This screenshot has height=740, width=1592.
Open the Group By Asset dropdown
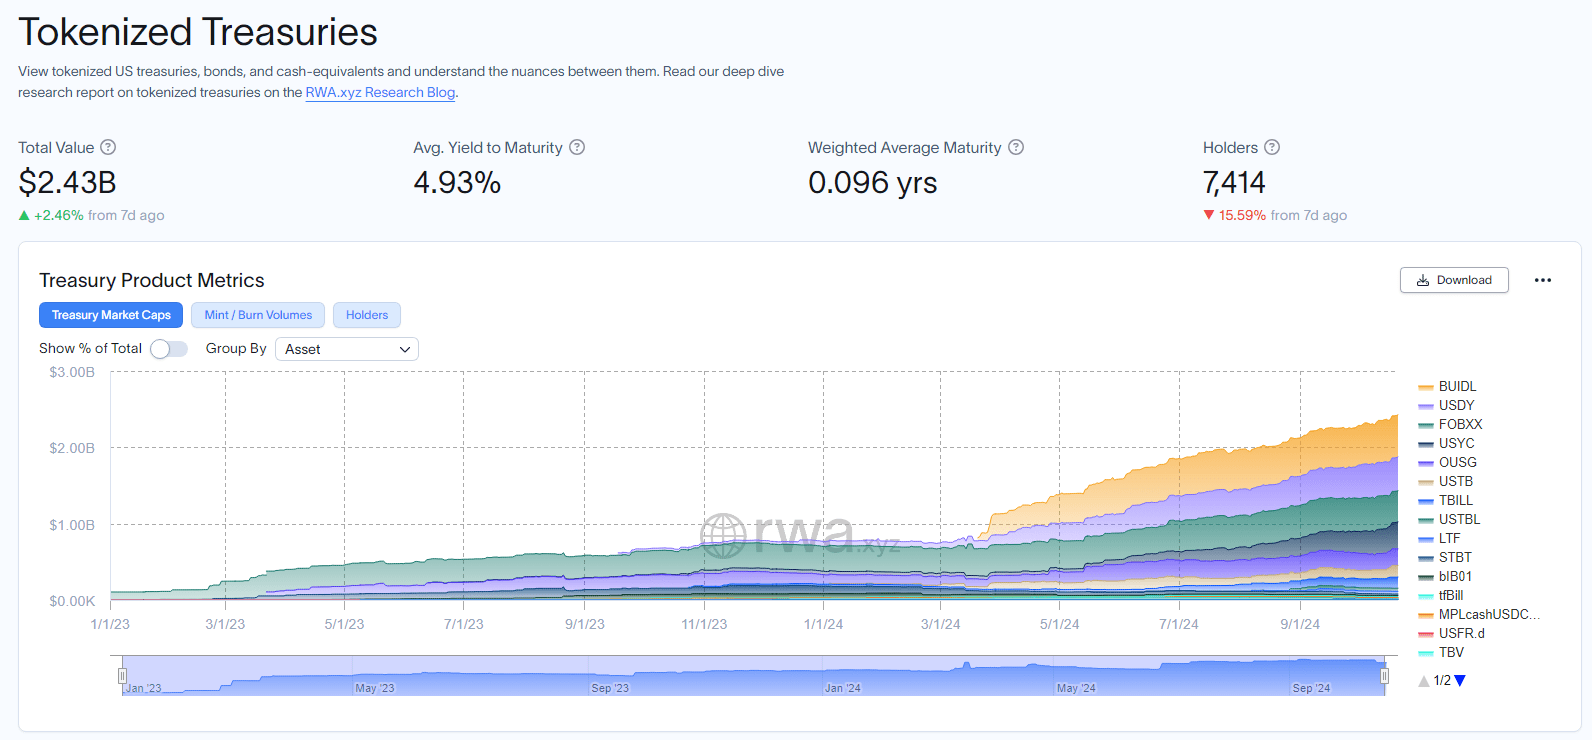click(x=346, y=349)
